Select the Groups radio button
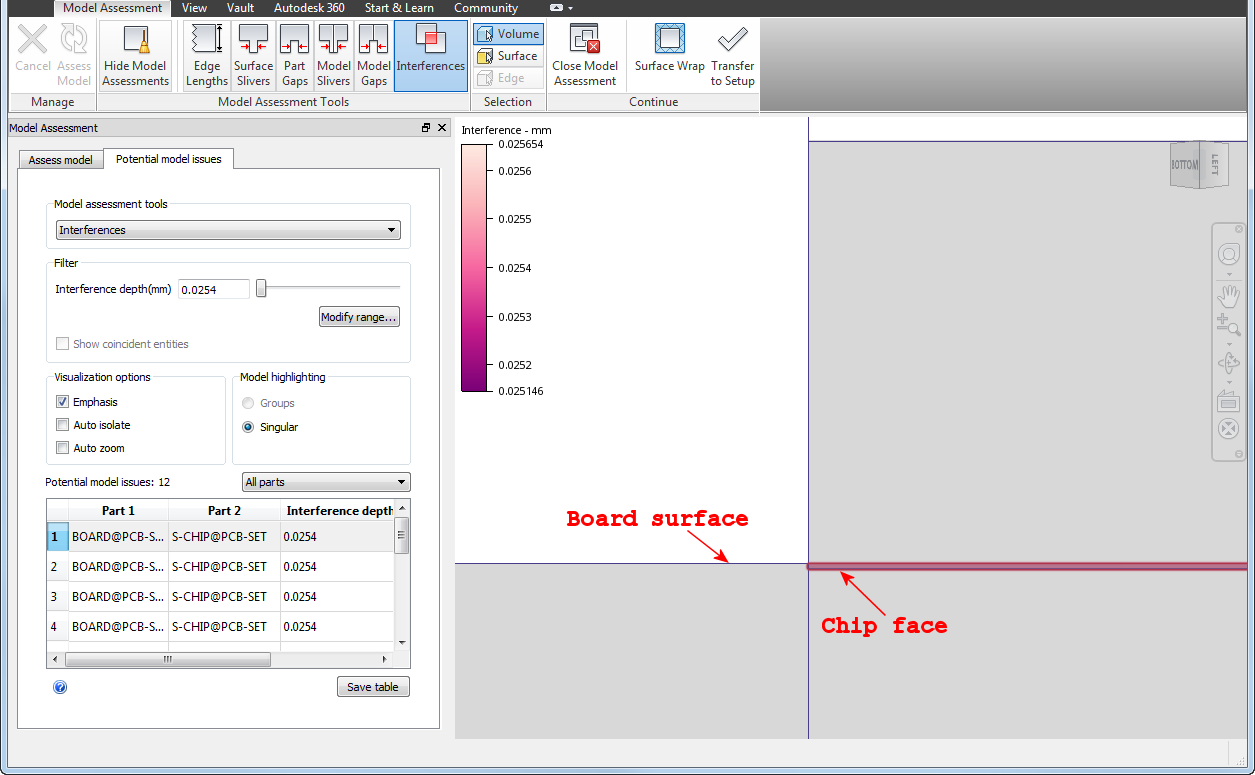This screenshot has height=775, width=1255. [x=248, y=403]
